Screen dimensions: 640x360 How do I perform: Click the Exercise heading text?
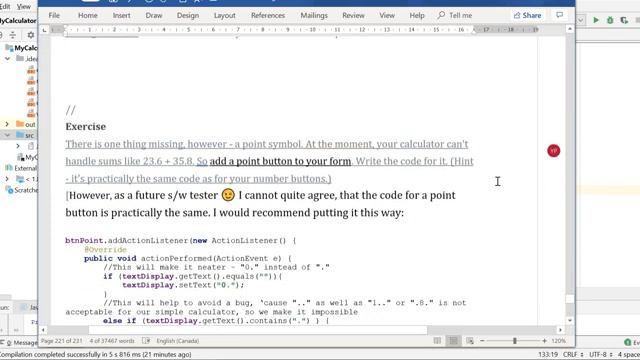tap(85, 127)
